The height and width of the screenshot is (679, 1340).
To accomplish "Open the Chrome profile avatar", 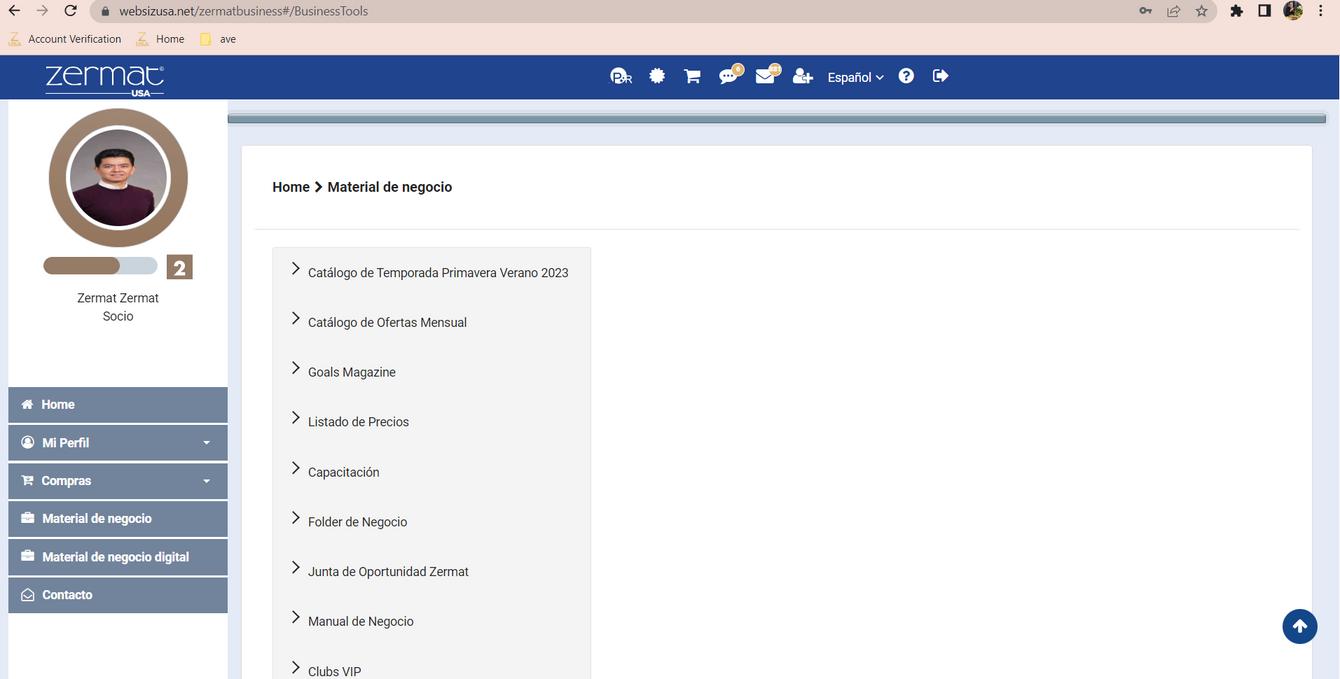I will click(x=1293, y=11).
